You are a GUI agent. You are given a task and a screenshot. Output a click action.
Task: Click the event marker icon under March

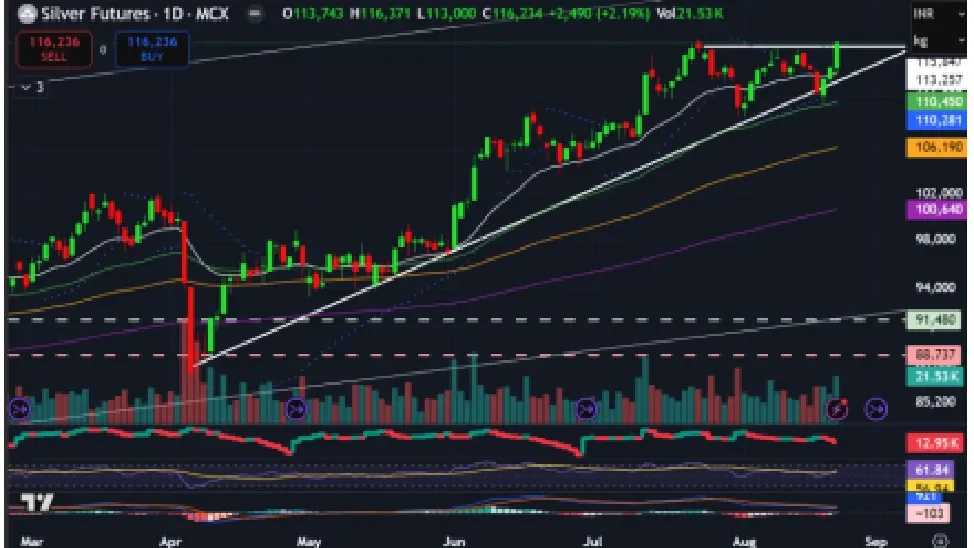tap(20, 409)
